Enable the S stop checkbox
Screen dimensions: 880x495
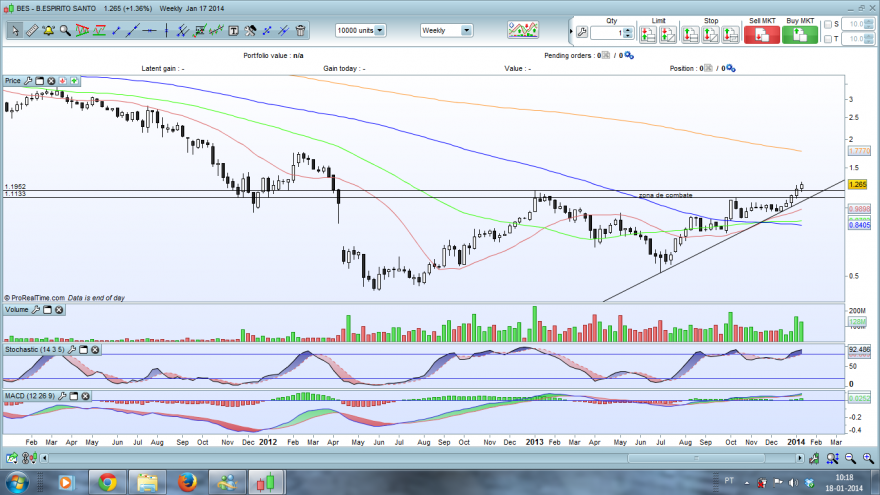(828, 24)
